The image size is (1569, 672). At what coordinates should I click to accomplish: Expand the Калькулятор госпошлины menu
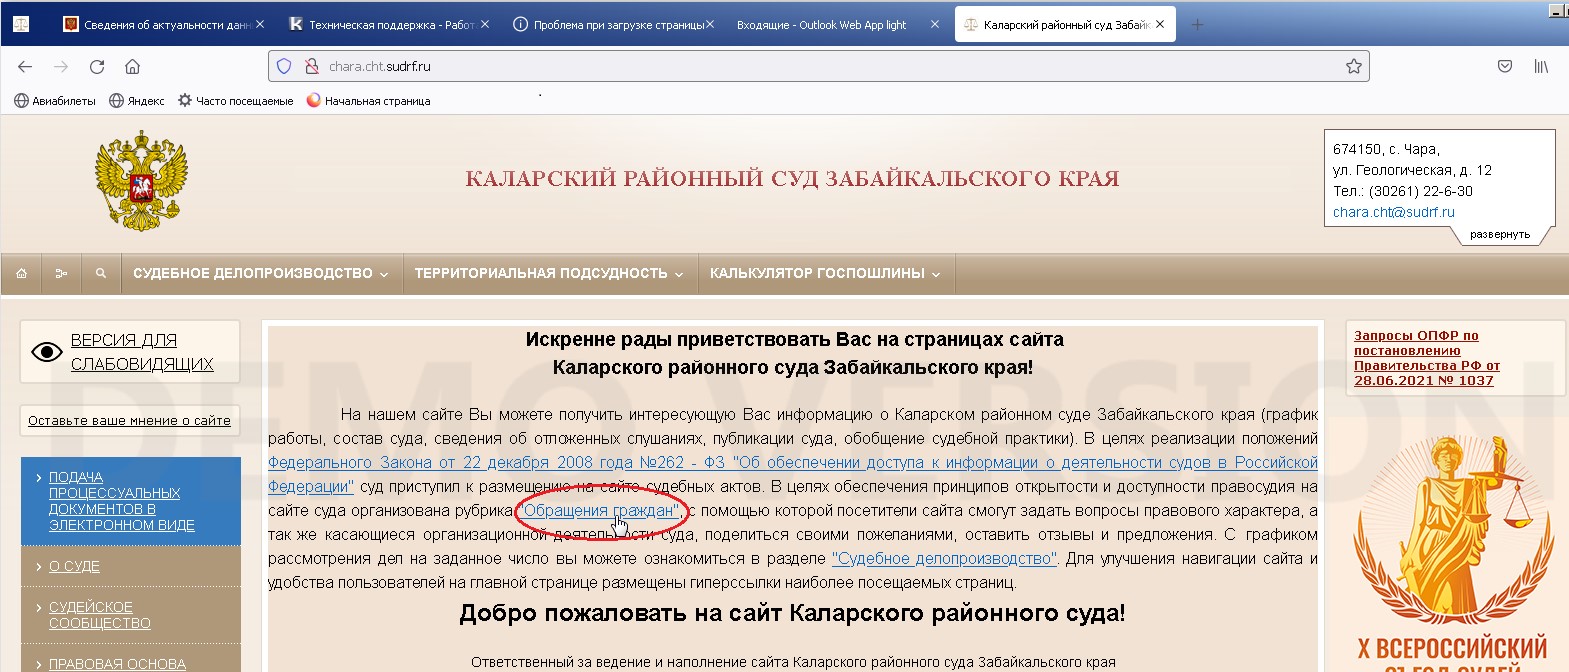824,273
